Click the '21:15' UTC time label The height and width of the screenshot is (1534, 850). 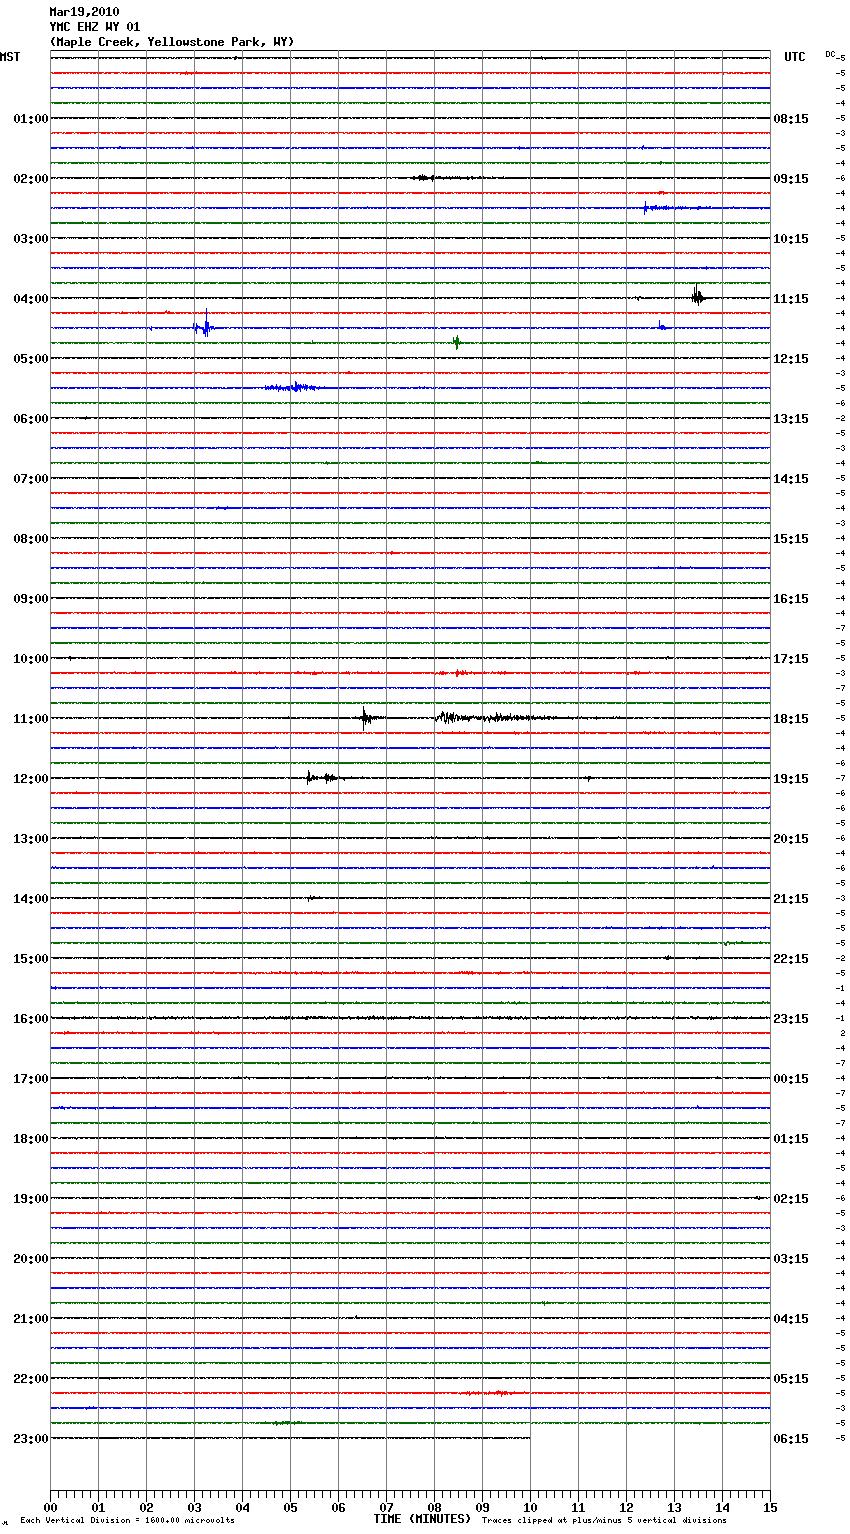(x=791, y=899)
